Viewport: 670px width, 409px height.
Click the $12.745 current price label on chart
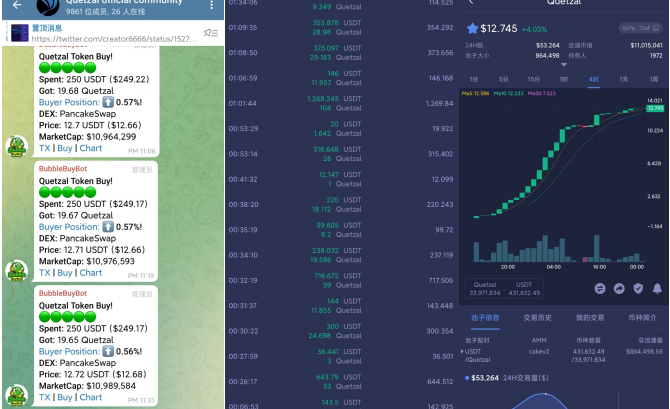[655, 108]
